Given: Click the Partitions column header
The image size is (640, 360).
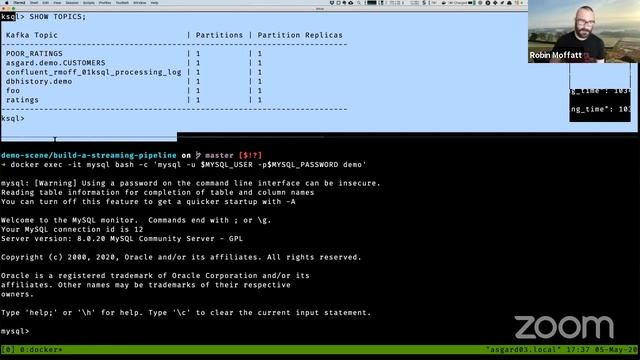Looking at the screenshot, I should pyautogui.click(x=219, y=35).
